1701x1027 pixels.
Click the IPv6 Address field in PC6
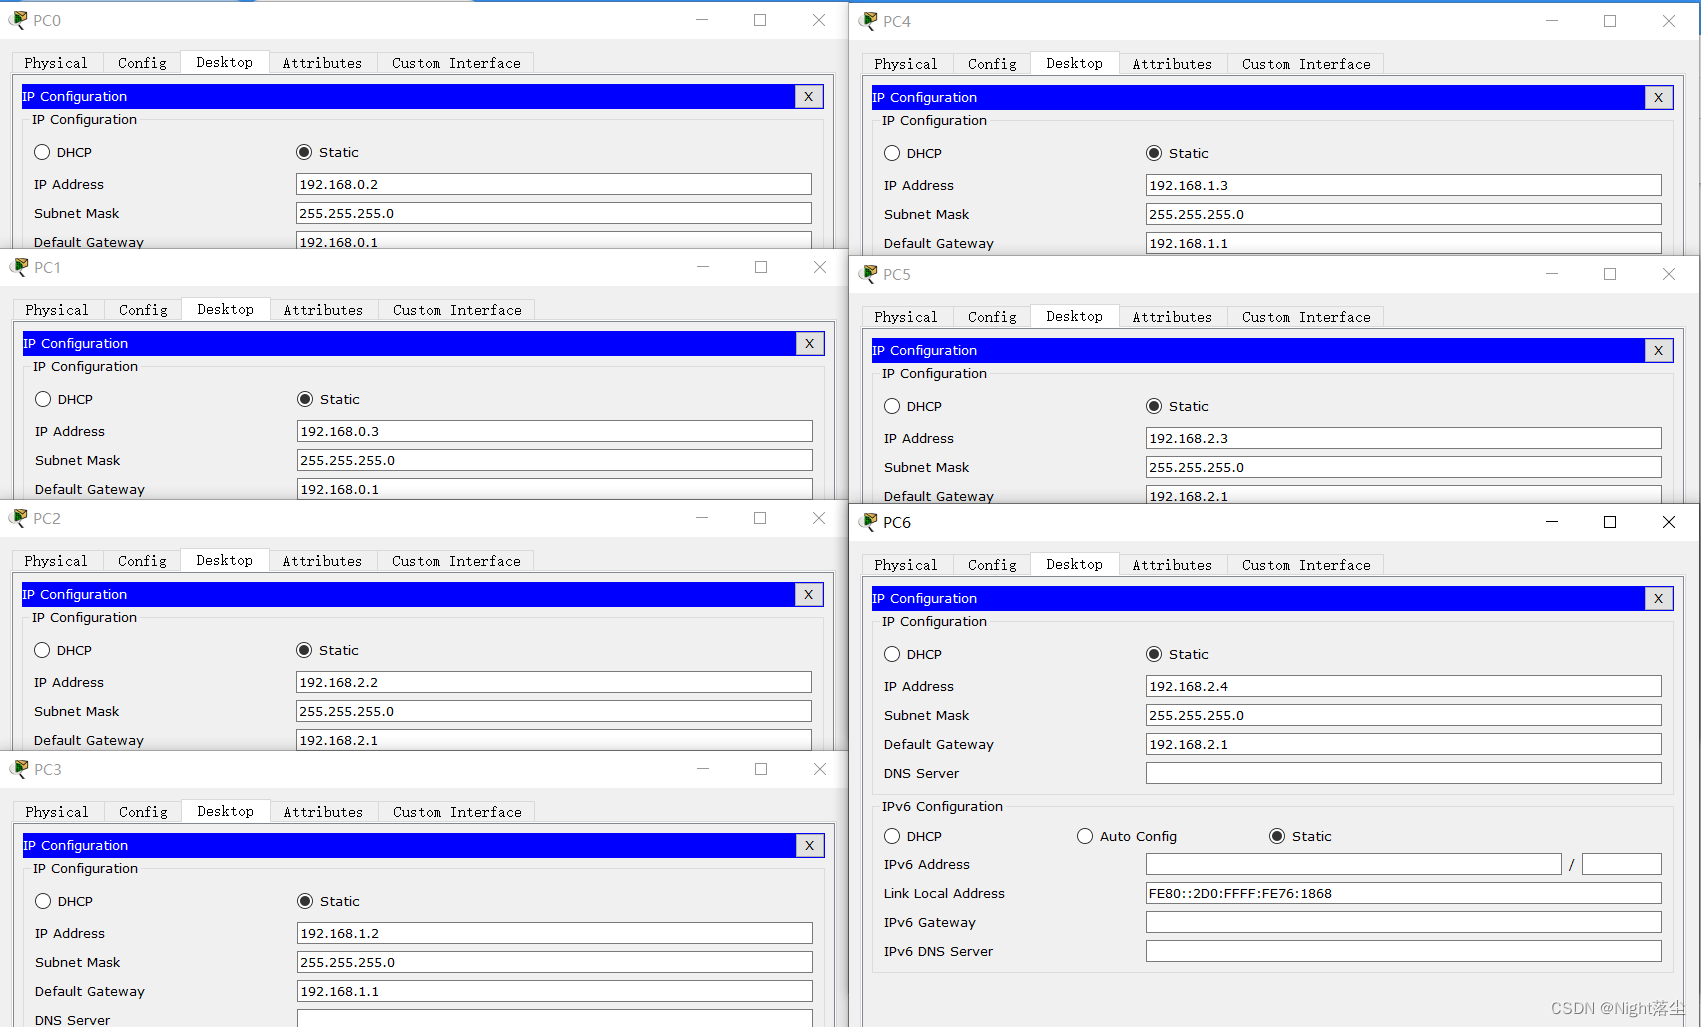[1354, 864]
